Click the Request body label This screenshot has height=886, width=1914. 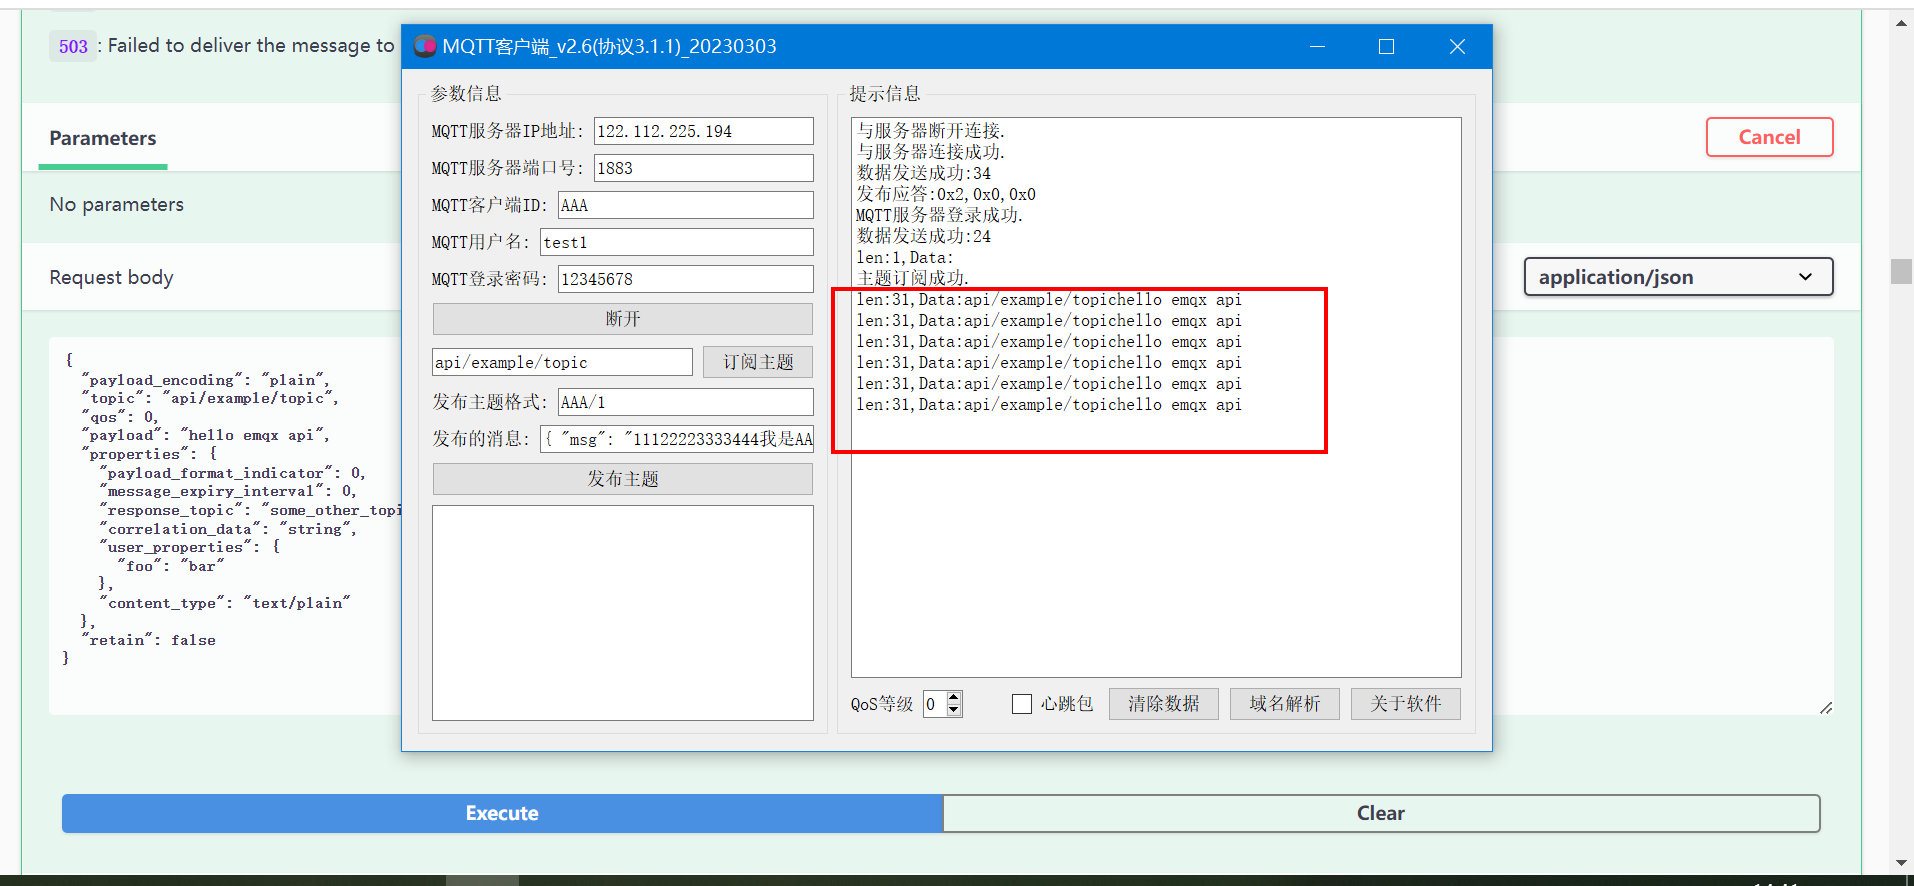(111, 277)
